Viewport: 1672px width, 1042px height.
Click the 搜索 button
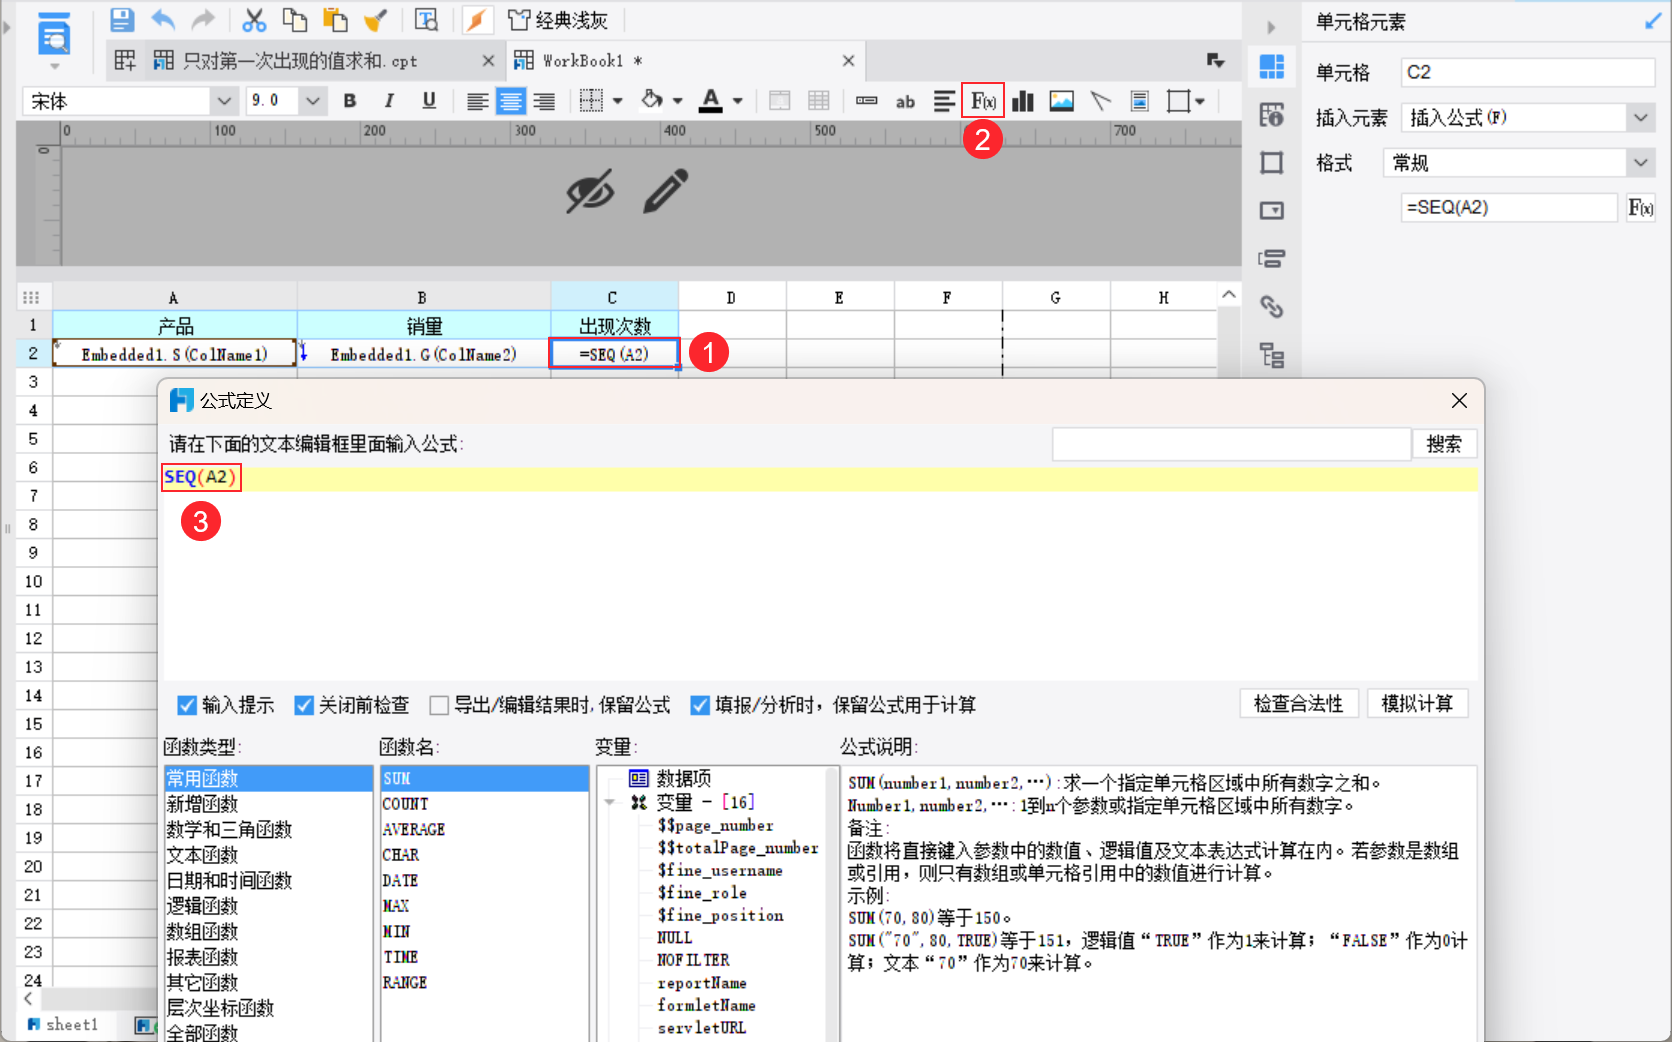(1444, 444)
